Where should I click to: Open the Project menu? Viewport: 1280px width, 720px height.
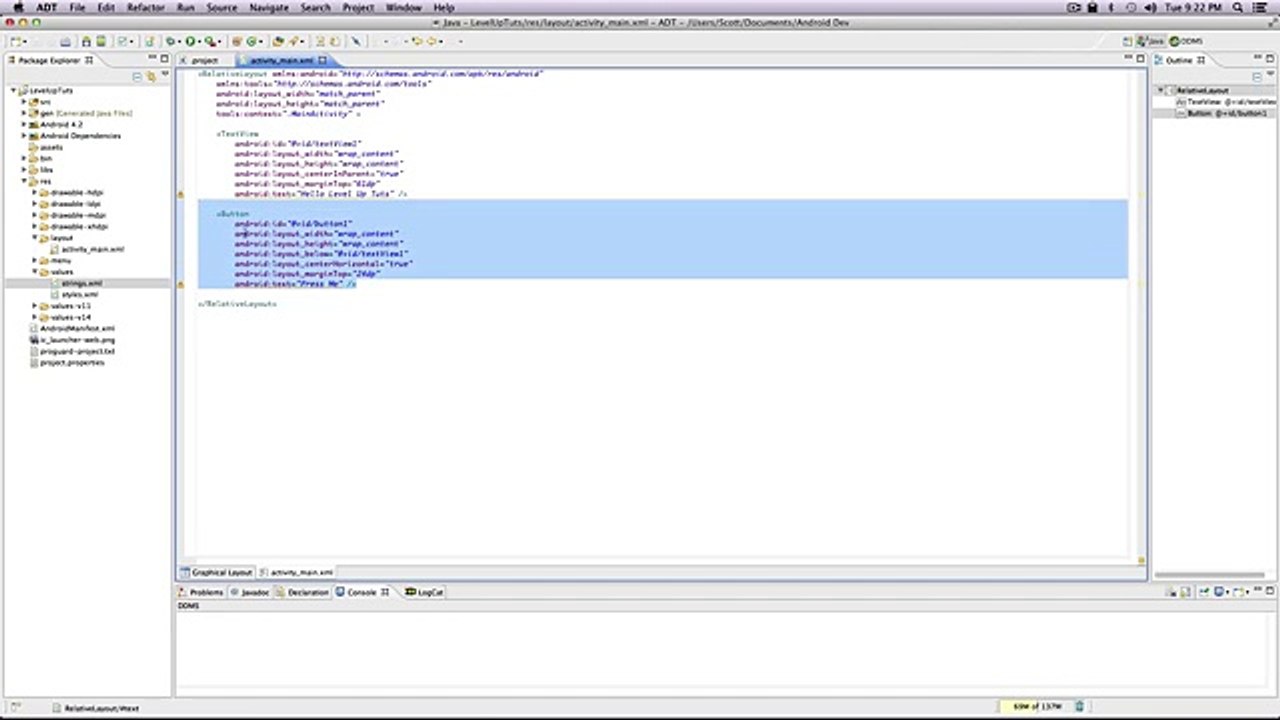(x=358, y=7)
